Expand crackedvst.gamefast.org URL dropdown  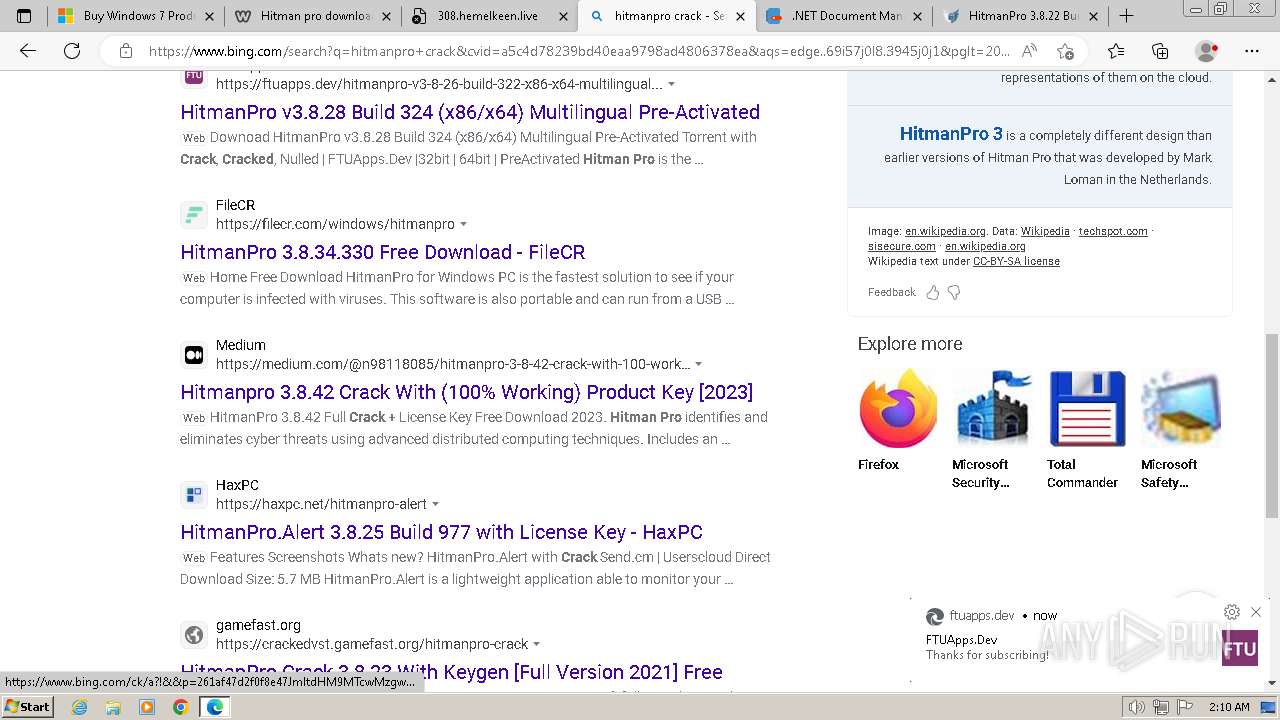click(x=536, y=645)
